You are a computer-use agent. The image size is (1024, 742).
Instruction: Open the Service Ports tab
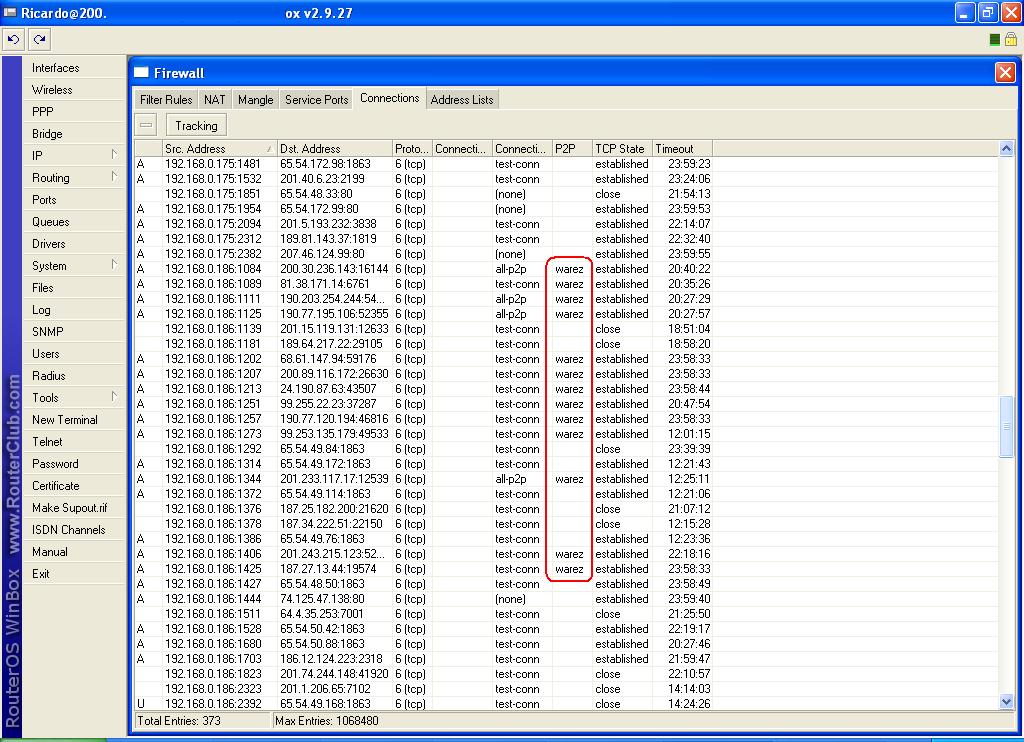point(316,100)
